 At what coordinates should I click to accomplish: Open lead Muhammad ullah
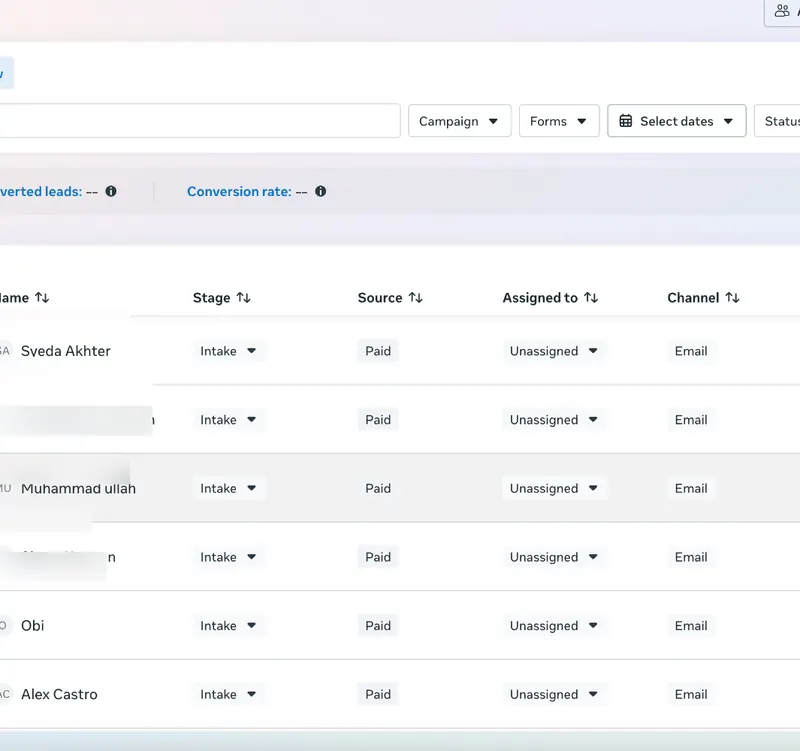79,488
